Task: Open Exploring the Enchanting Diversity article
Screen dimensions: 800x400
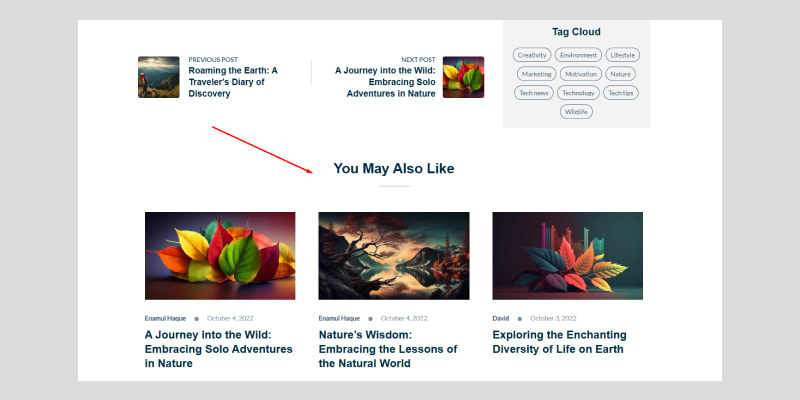Action: click(559, 342)
